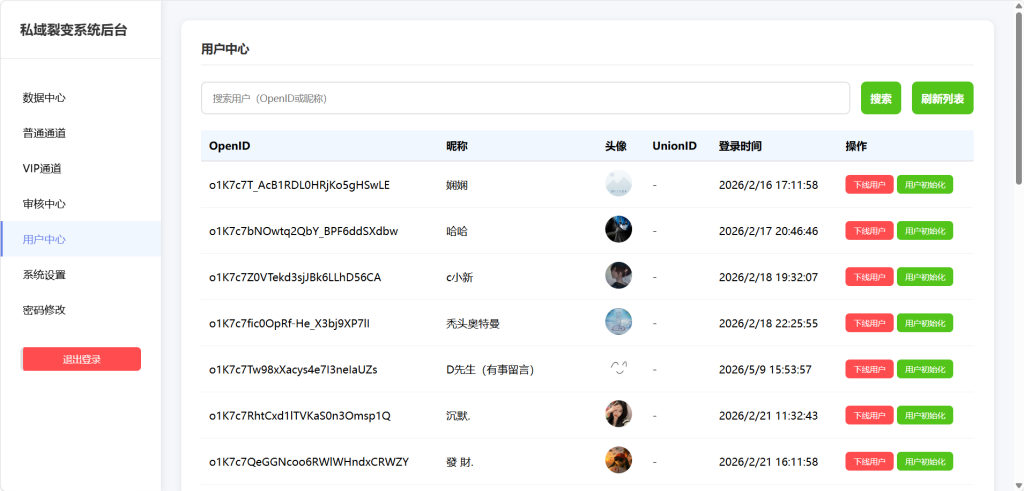Viewport: 1024px width, 491px height.
Task: Select 用户中心 in the sidebar
Action: click(81, 239)
